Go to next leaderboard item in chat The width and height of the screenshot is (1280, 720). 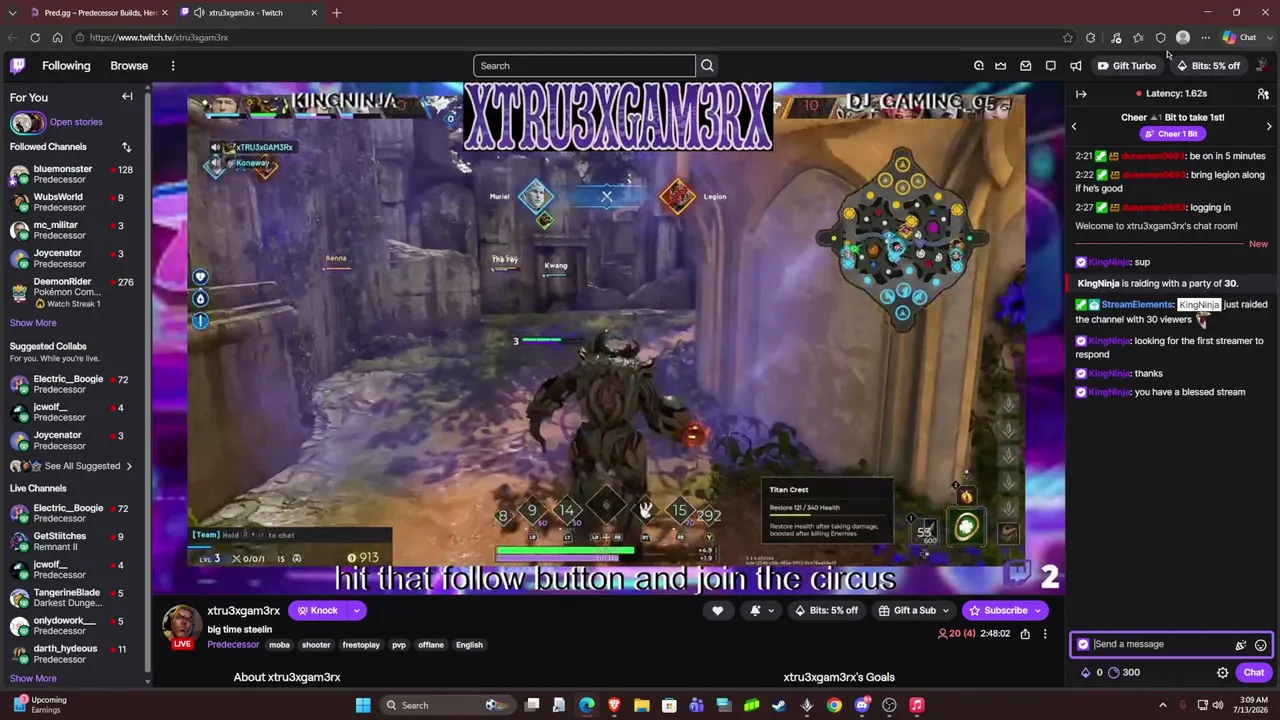1269,127
